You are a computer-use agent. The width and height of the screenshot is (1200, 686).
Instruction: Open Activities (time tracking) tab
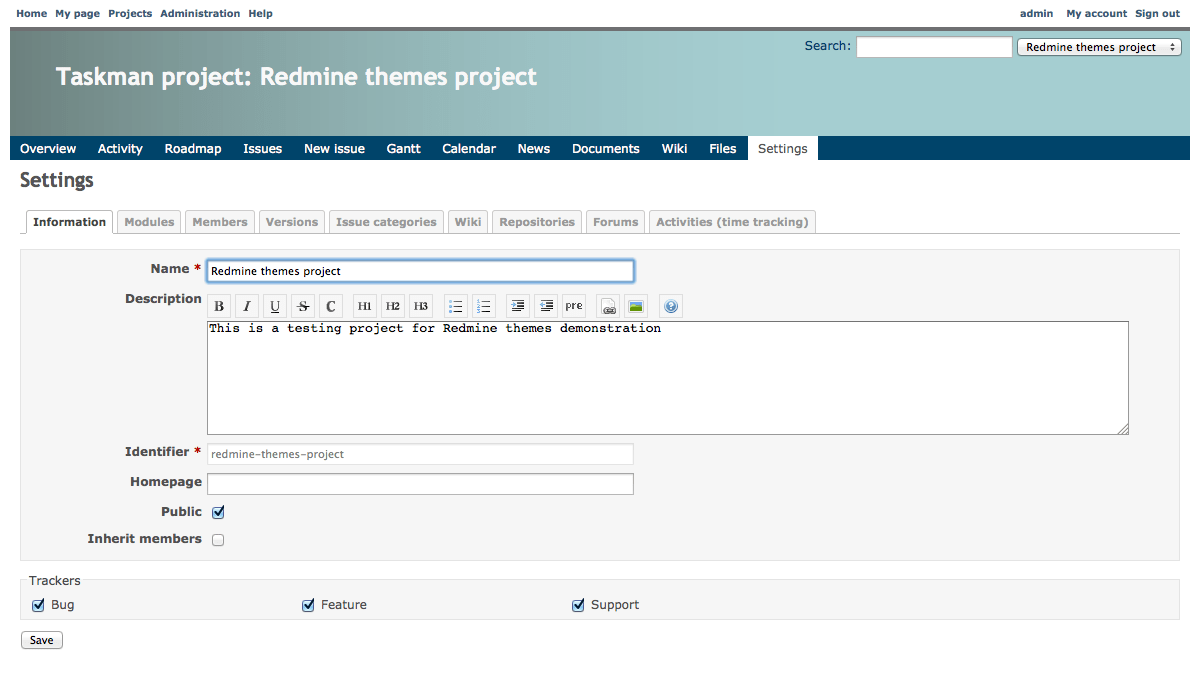point(732,222)
